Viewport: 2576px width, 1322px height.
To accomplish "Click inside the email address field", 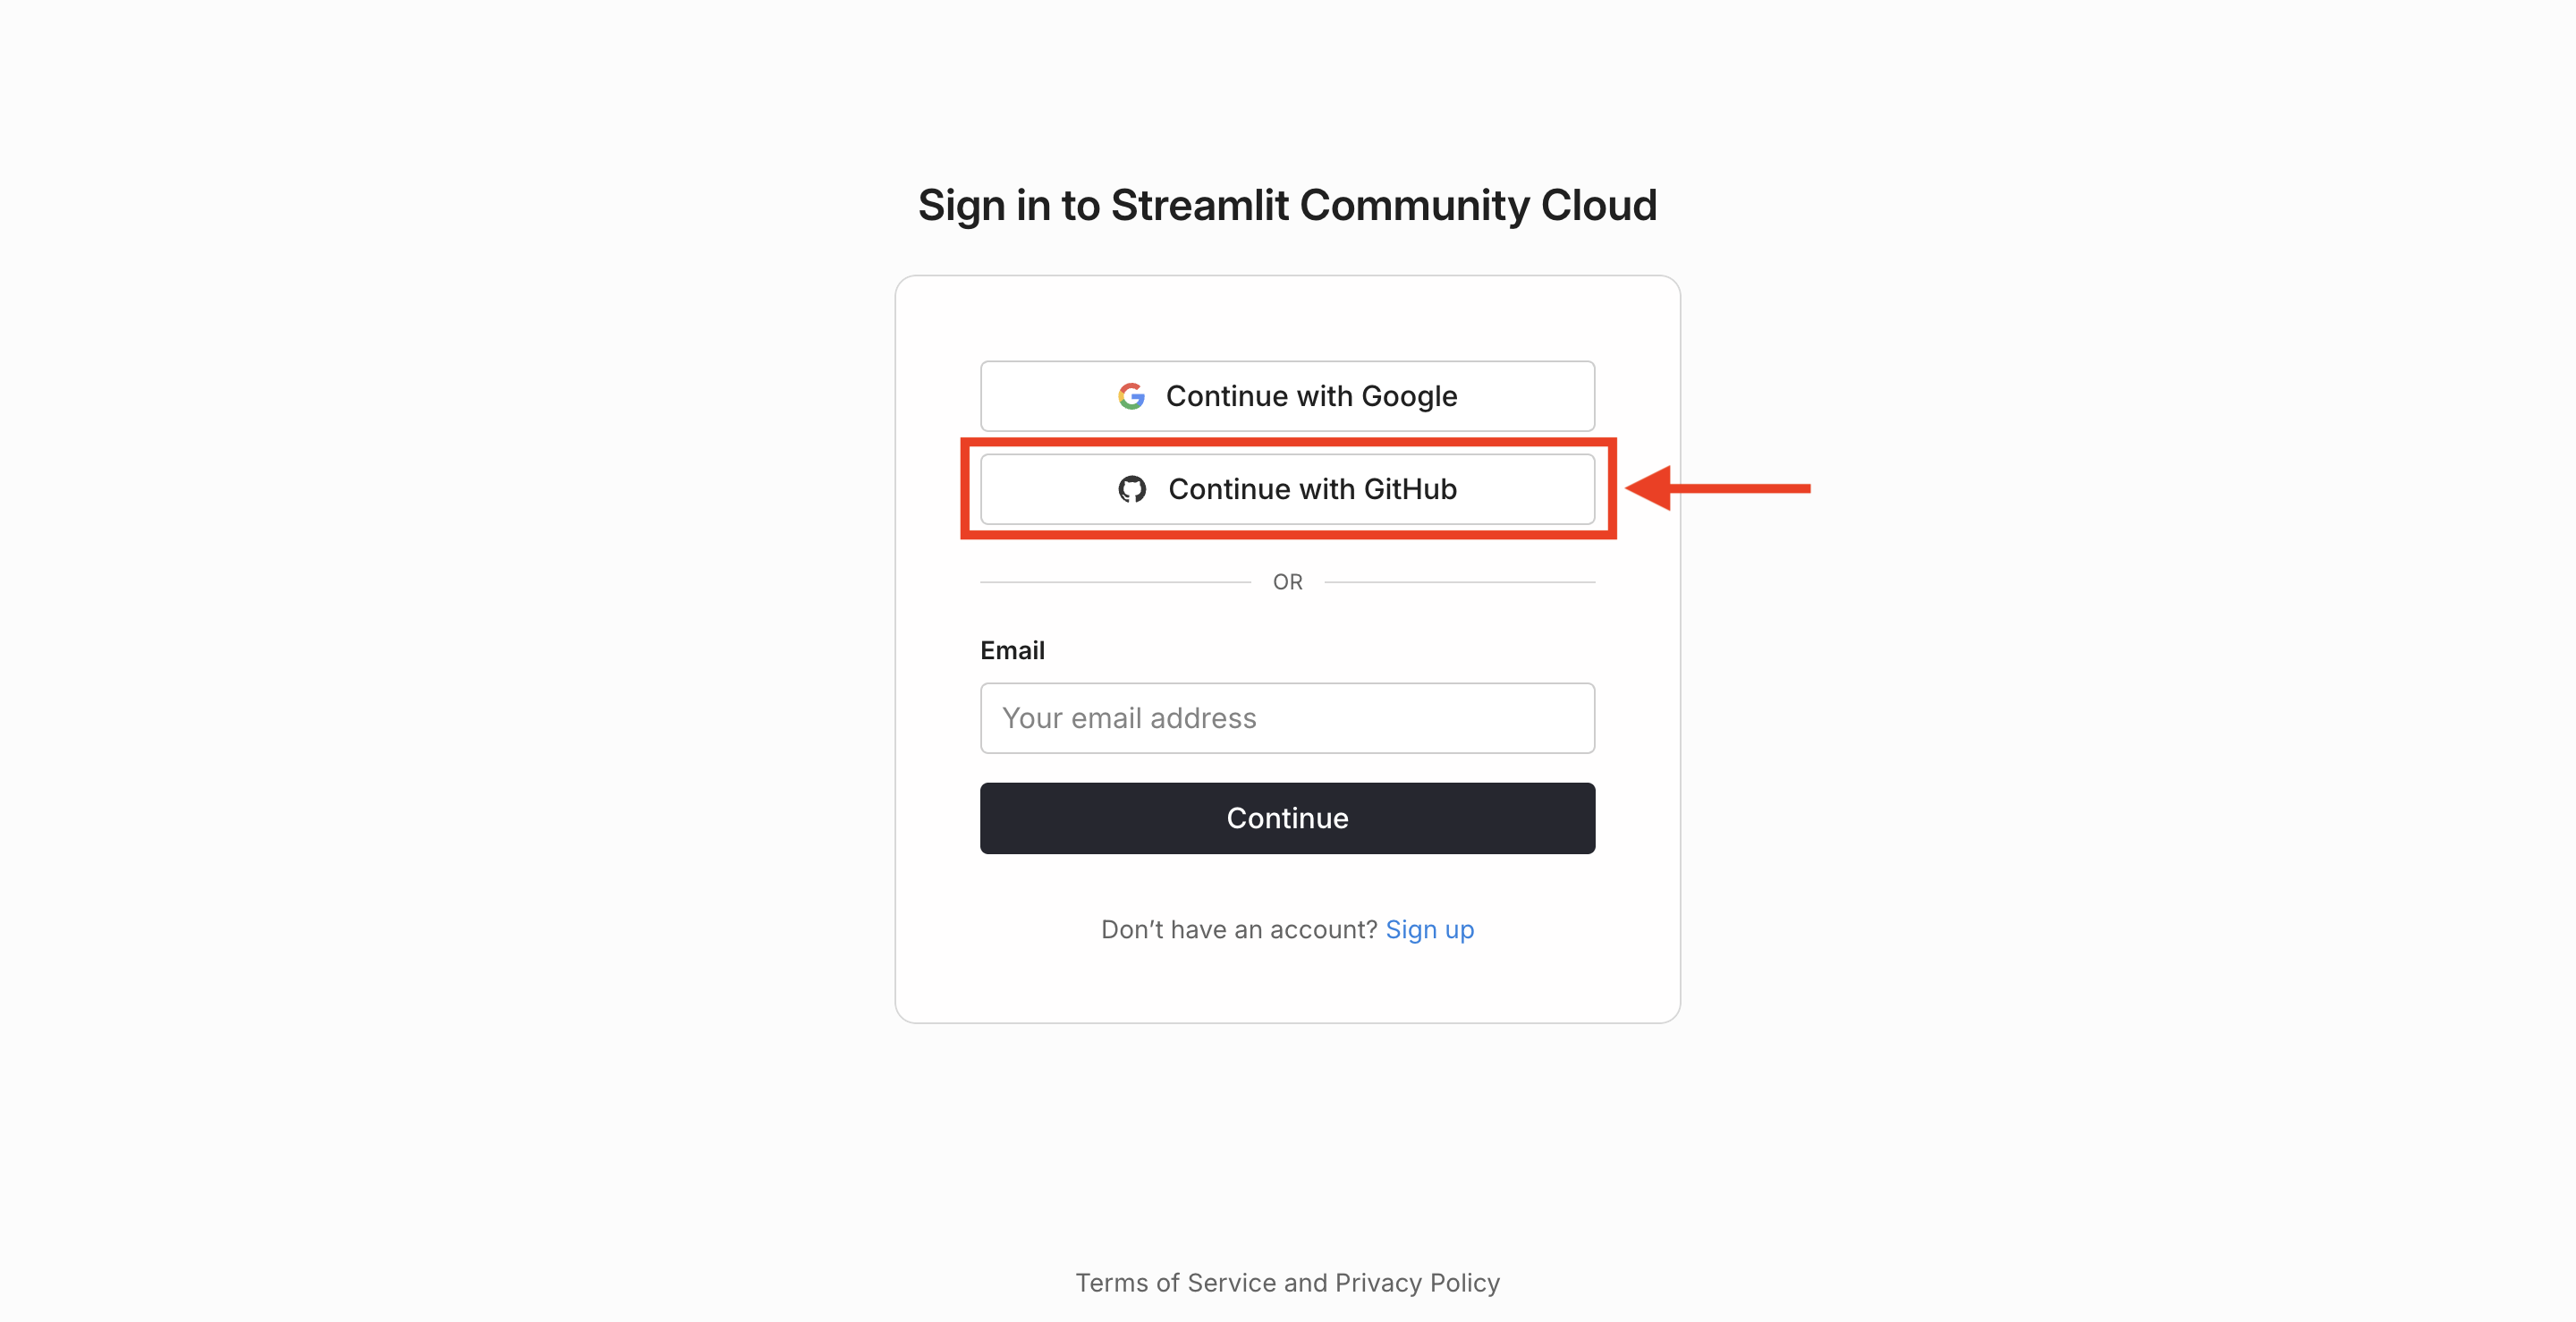I will [1287, 718].
